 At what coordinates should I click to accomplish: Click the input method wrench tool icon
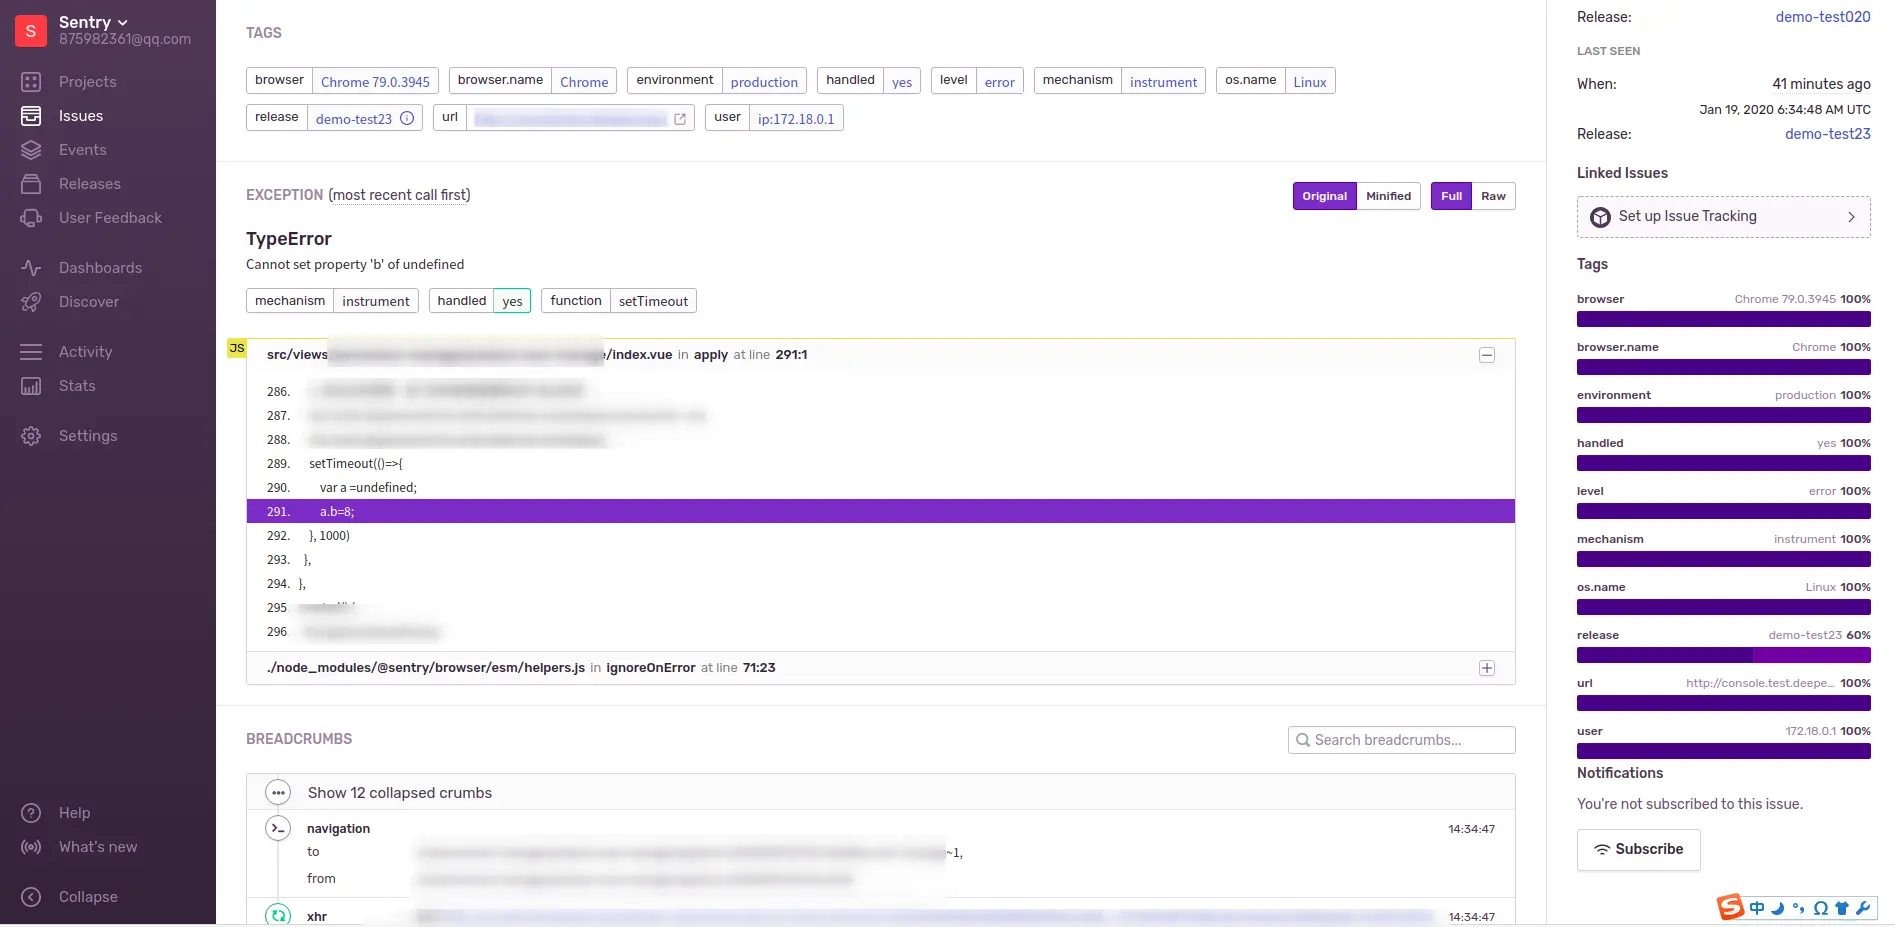pos(1862,908)
